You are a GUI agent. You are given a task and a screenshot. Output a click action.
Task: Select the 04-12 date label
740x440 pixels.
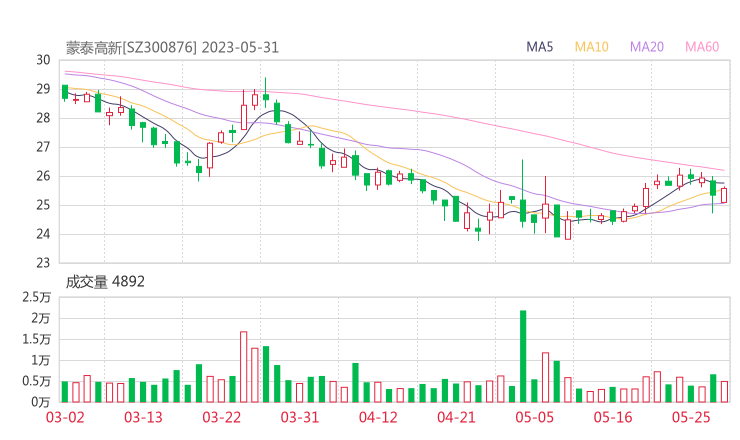(x=378, y=417)
